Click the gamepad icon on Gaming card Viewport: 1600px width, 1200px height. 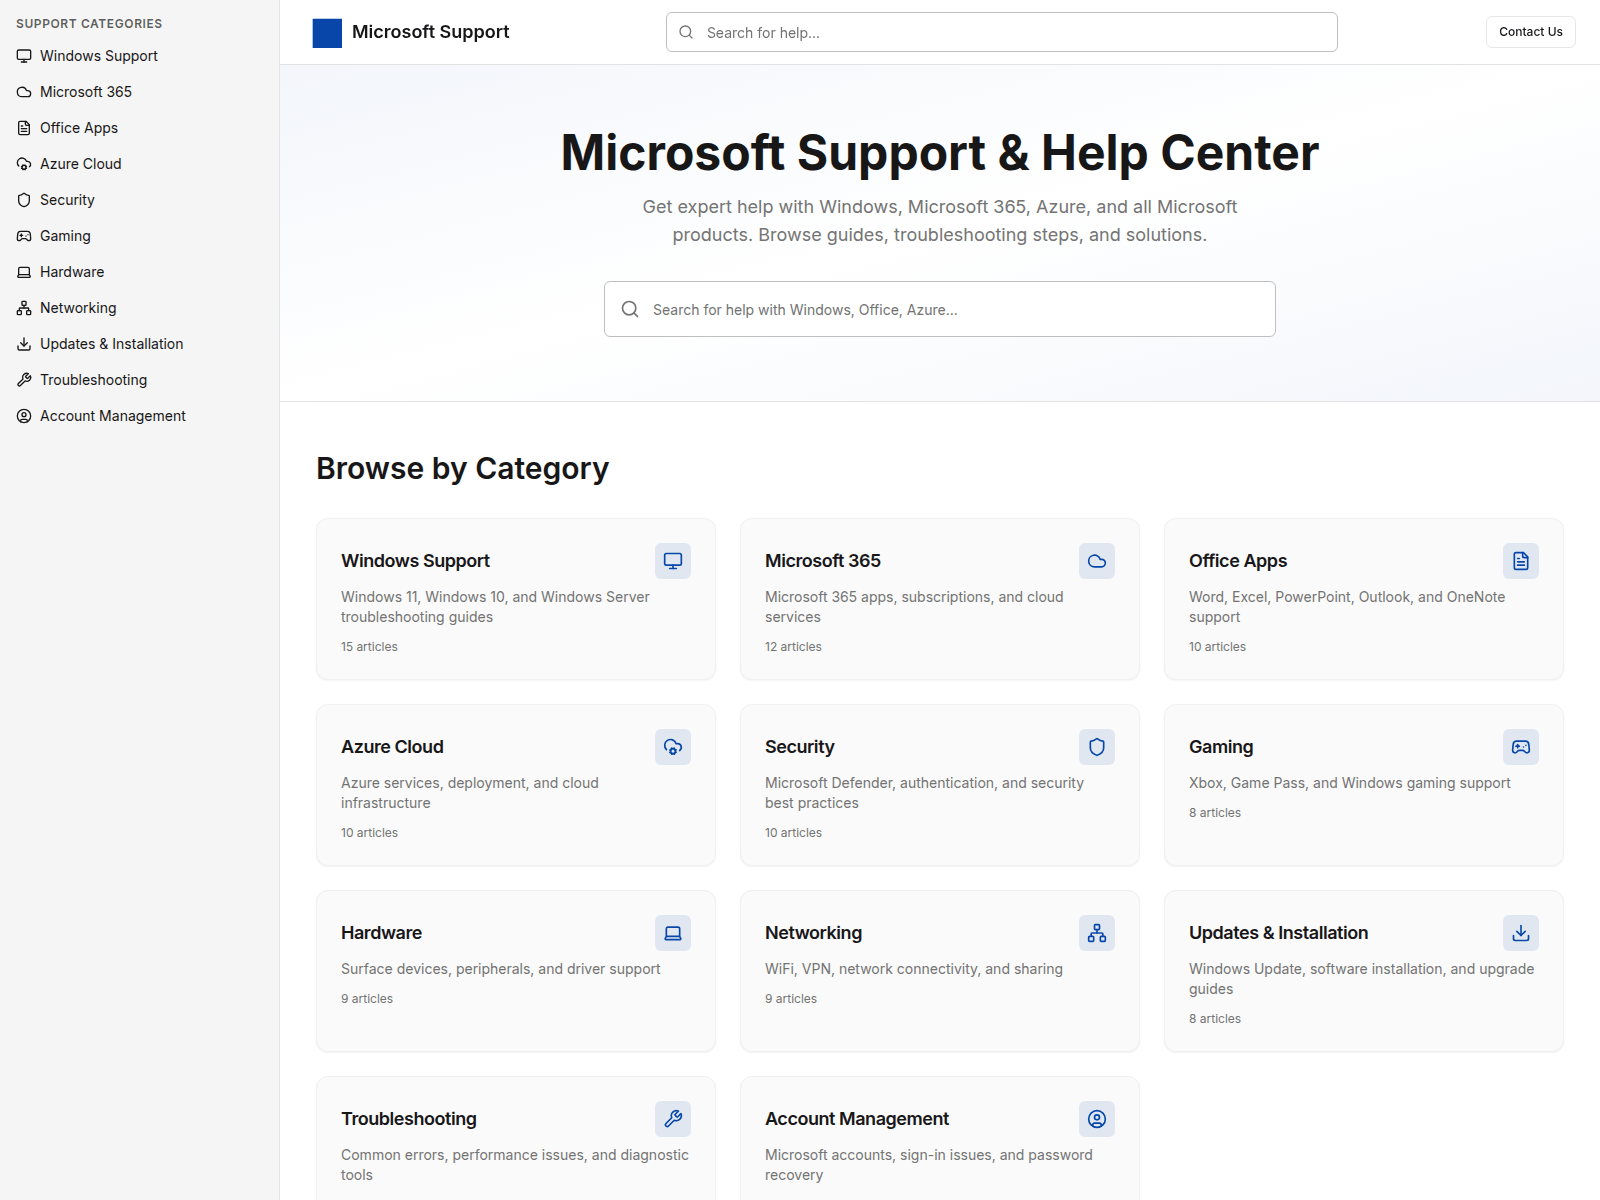(1520, 747)
